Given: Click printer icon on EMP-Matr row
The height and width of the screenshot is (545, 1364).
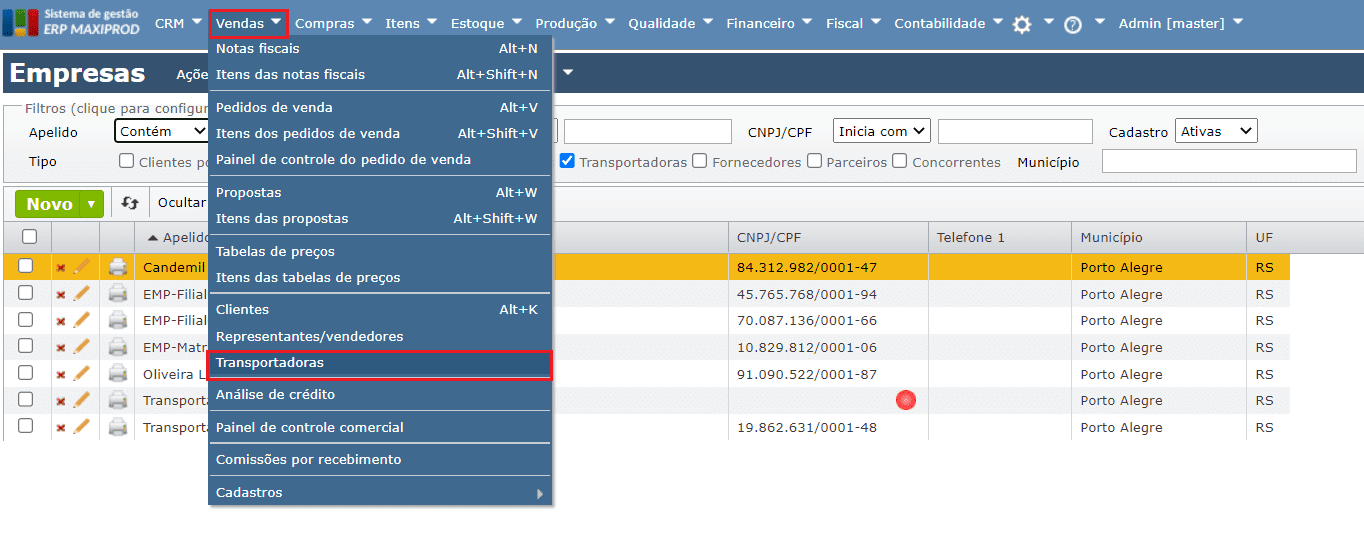Looking at the screenshot, I should pos(118,347).
